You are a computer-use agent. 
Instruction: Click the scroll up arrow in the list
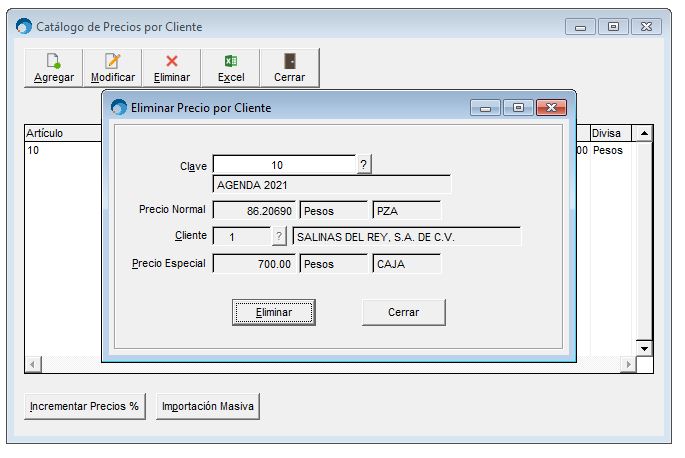(x=644, y=133)
